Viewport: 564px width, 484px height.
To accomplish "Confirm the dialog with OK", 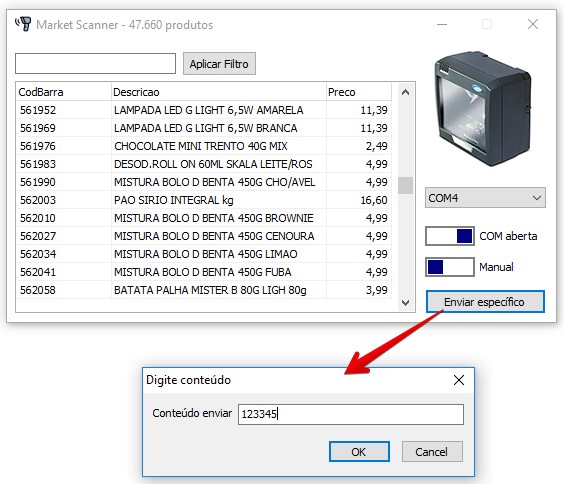I will (x=359, y=452).
